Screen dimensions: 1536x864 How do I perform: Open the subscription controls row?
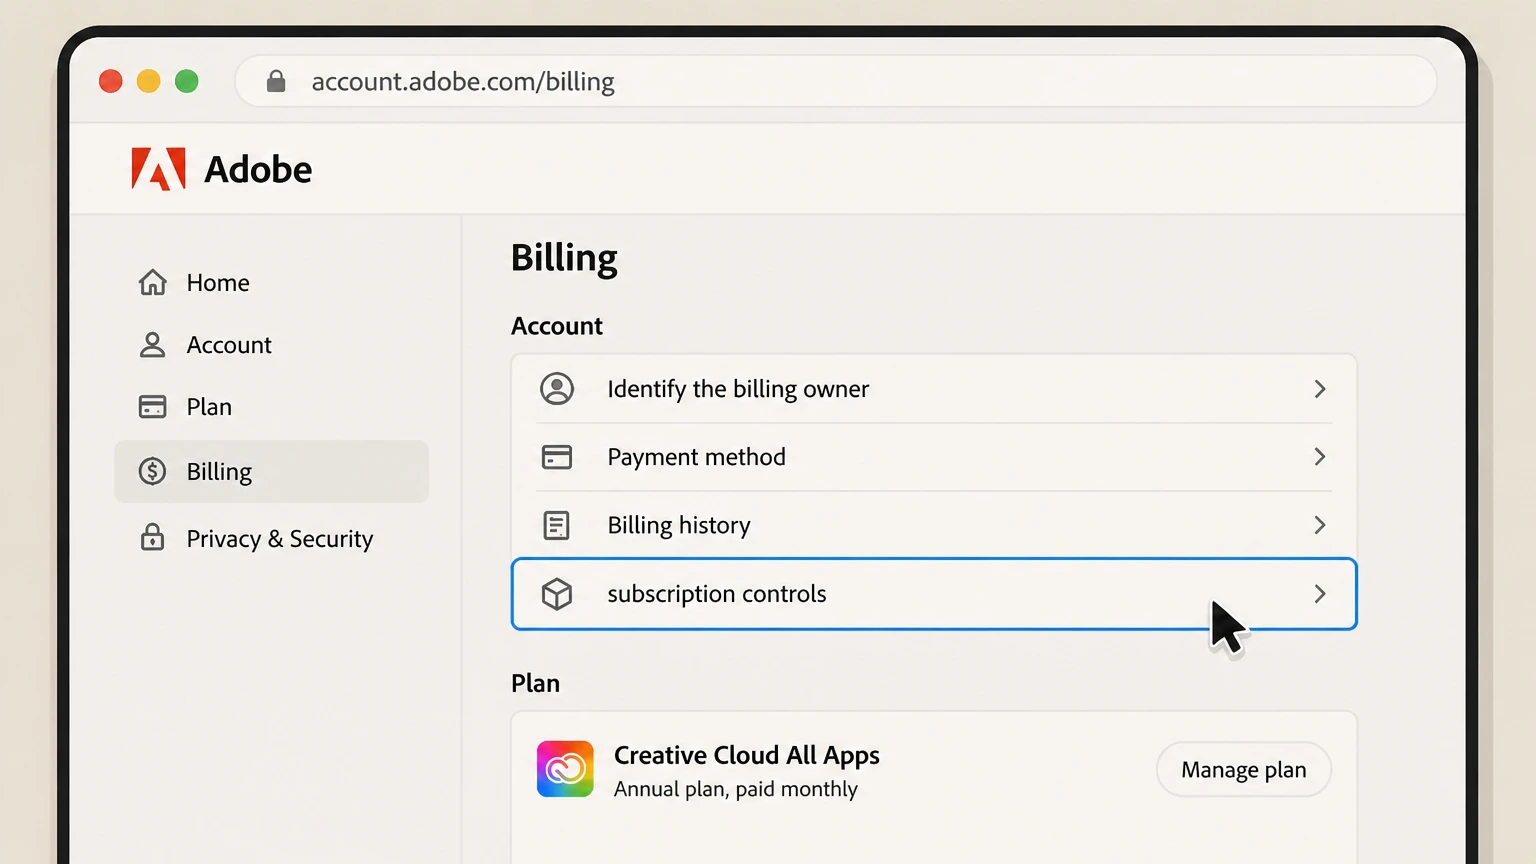click(x=934, y=594)
